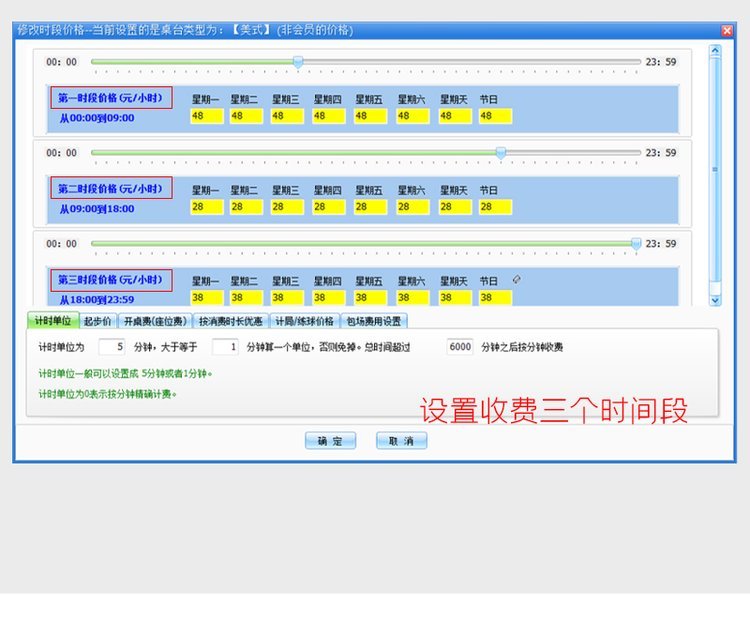Edit second period 星期二 price 28
Image resolution: width=750 pixels, height=622 pixels.
pyautogui.click(x=246, y=207)
